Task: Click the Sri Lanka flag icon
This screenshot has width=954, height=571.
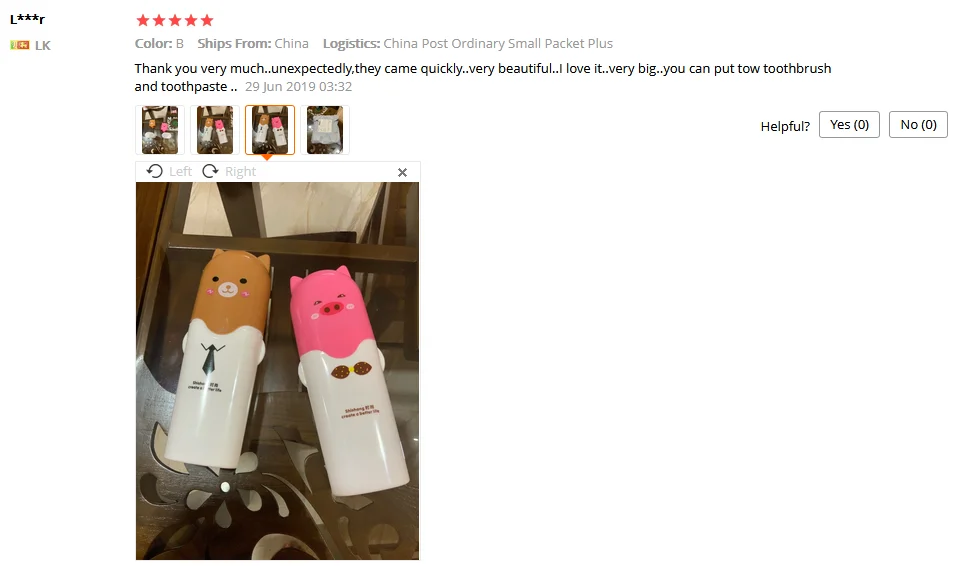Action: point(19,45)
